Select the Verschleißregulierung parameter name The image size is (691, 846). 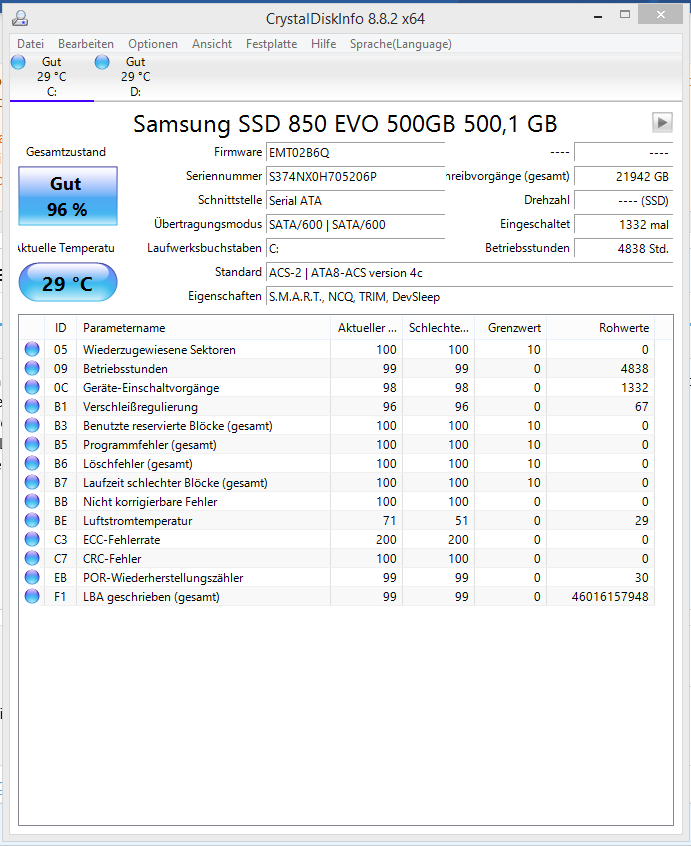(x=140, y=406)
